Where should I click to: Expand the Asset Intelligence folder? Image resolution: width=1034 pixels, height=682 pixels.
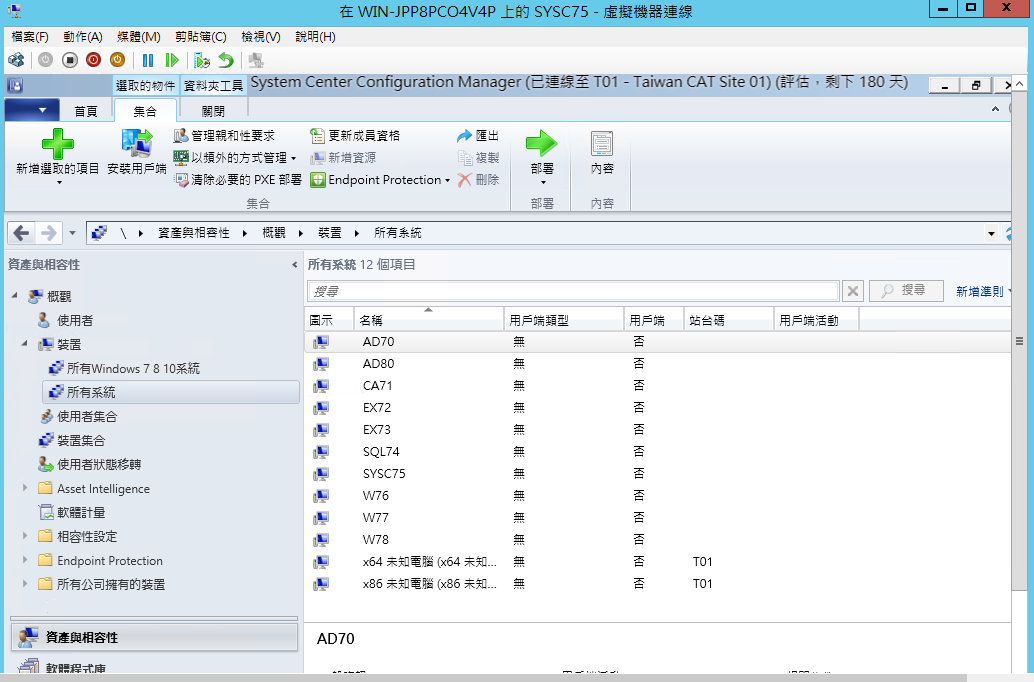25,488
